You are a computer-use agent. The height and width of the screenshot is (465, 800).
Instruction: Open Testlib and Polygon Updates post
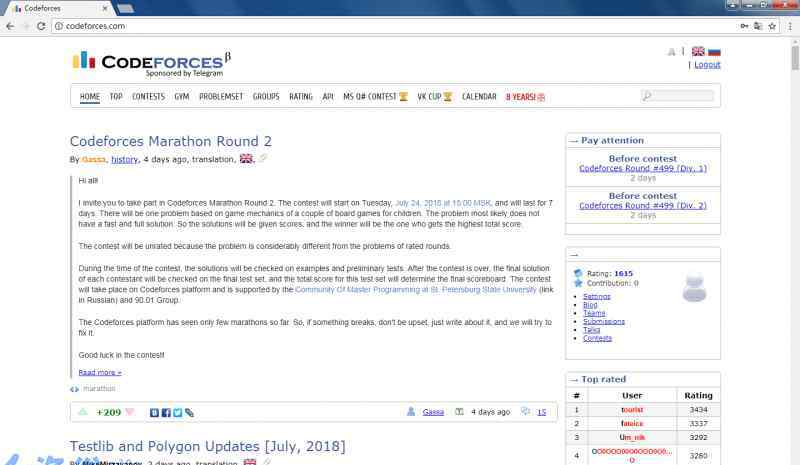[208, 446]
